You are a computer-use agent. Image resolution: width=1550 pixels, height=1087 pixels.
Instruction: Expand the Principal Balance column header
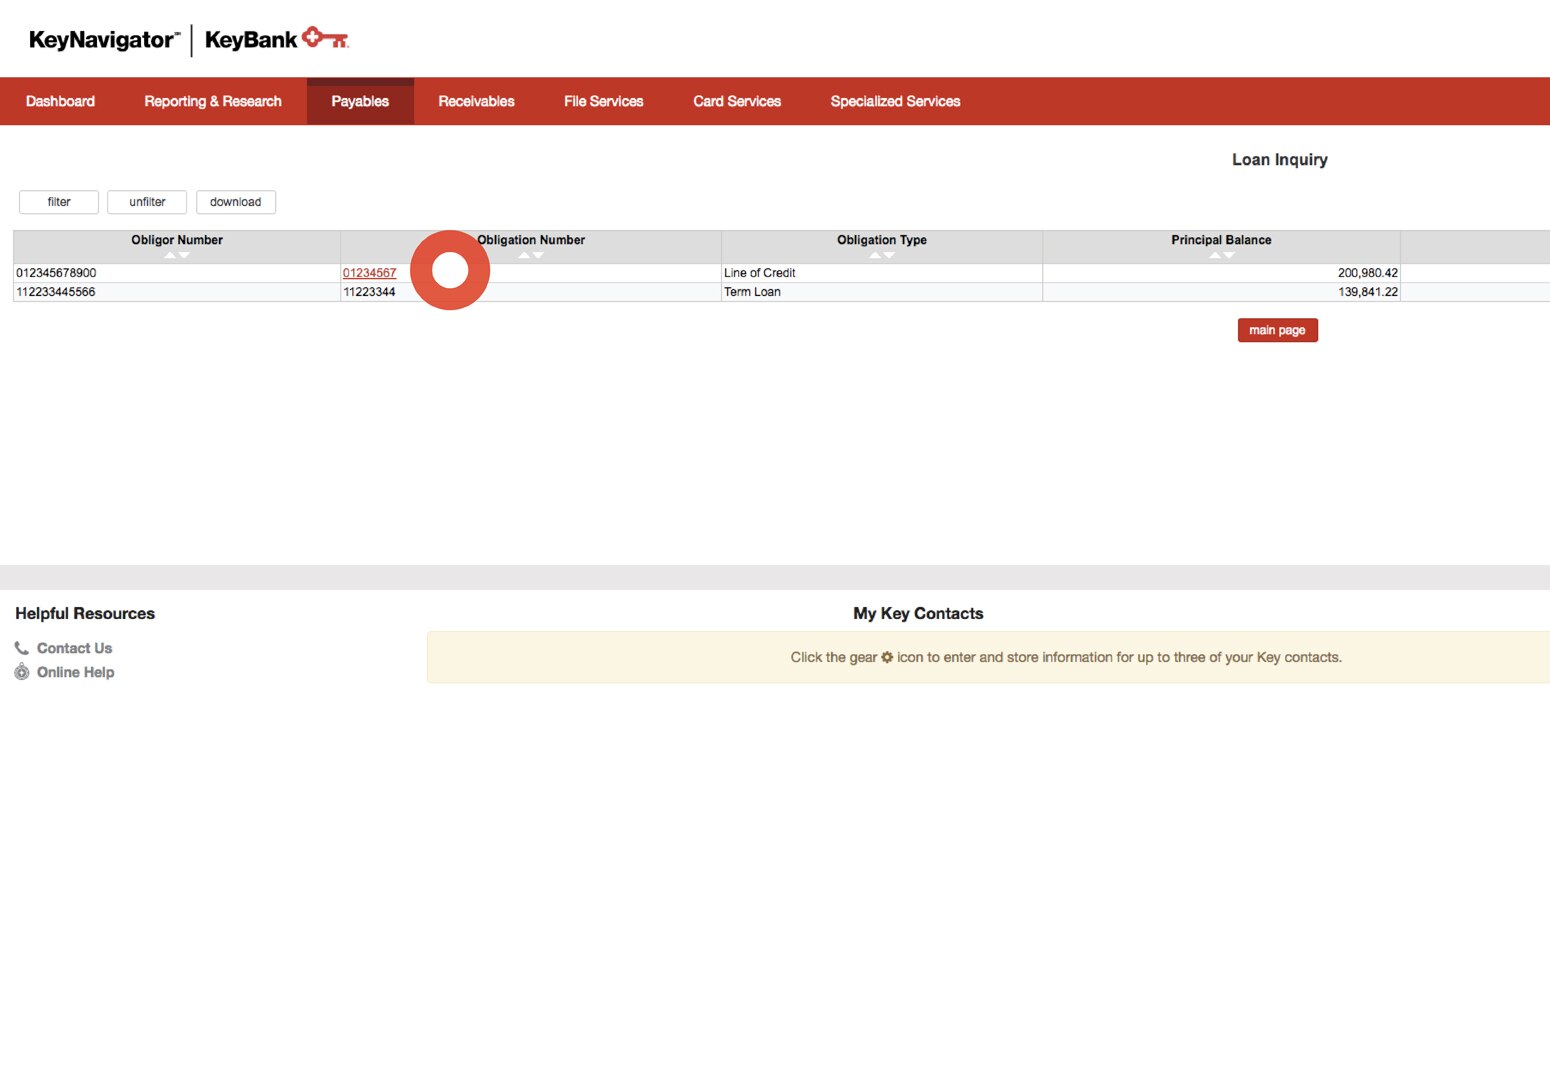[1221, 240]
